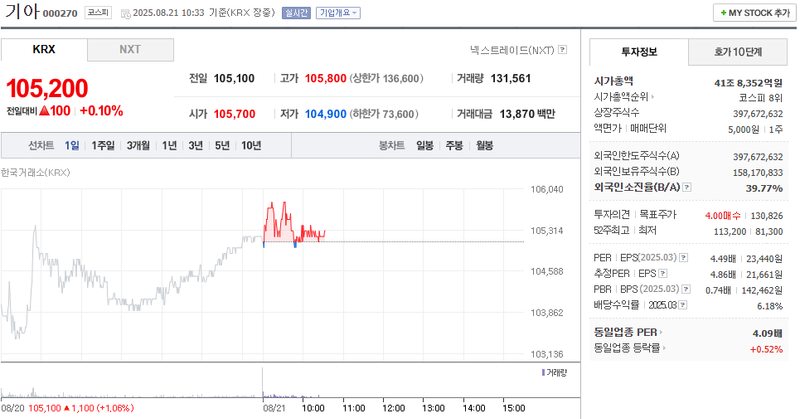The height and width of the screenshot is (419, 800).
Task: Click the 외국인소진율 value 39.77%
Action: tap(764, 188)
